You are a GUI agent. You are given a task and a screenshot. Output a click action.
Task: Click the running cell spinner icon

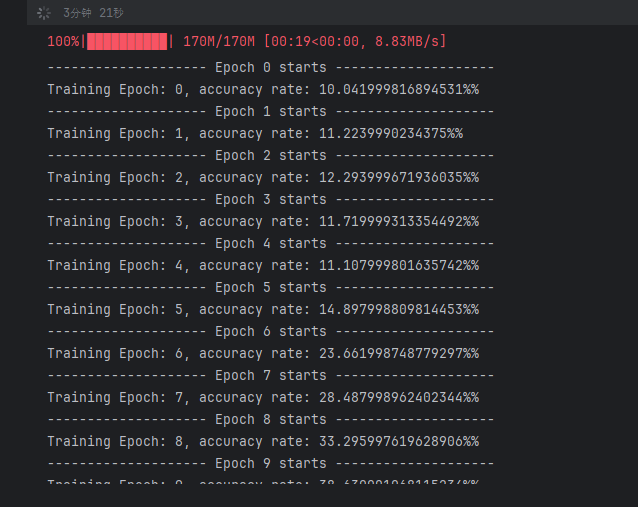point(43,13)
